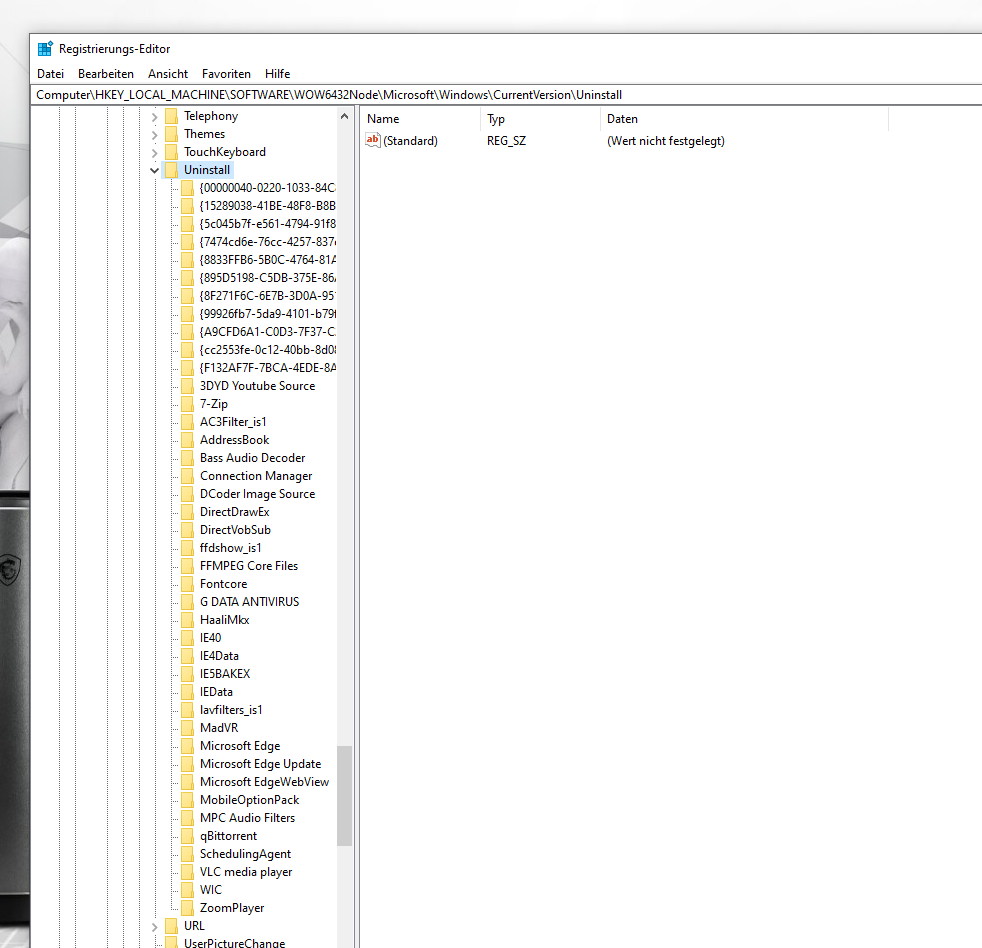Select the IE4Data key
The height and width of the screenshot is (948, 982).
pyautogui.click(x=219, y=656)
